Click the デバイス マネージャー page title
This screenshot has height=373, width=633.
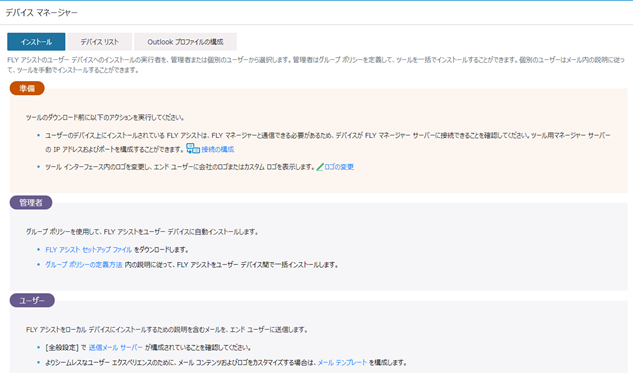(41, 13)
